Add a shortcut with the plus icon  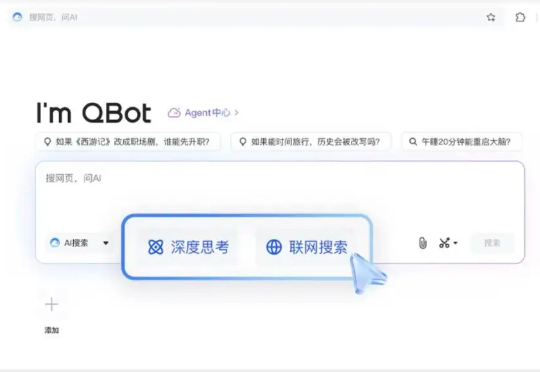[51, 304]
